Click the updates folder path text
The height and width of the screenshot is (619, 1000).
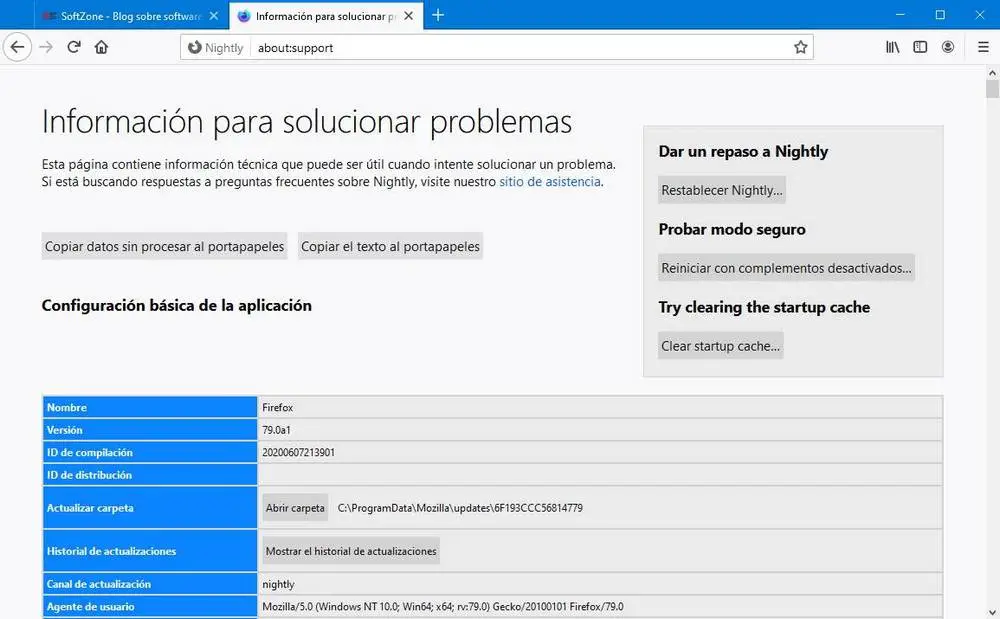pos(460,508)
